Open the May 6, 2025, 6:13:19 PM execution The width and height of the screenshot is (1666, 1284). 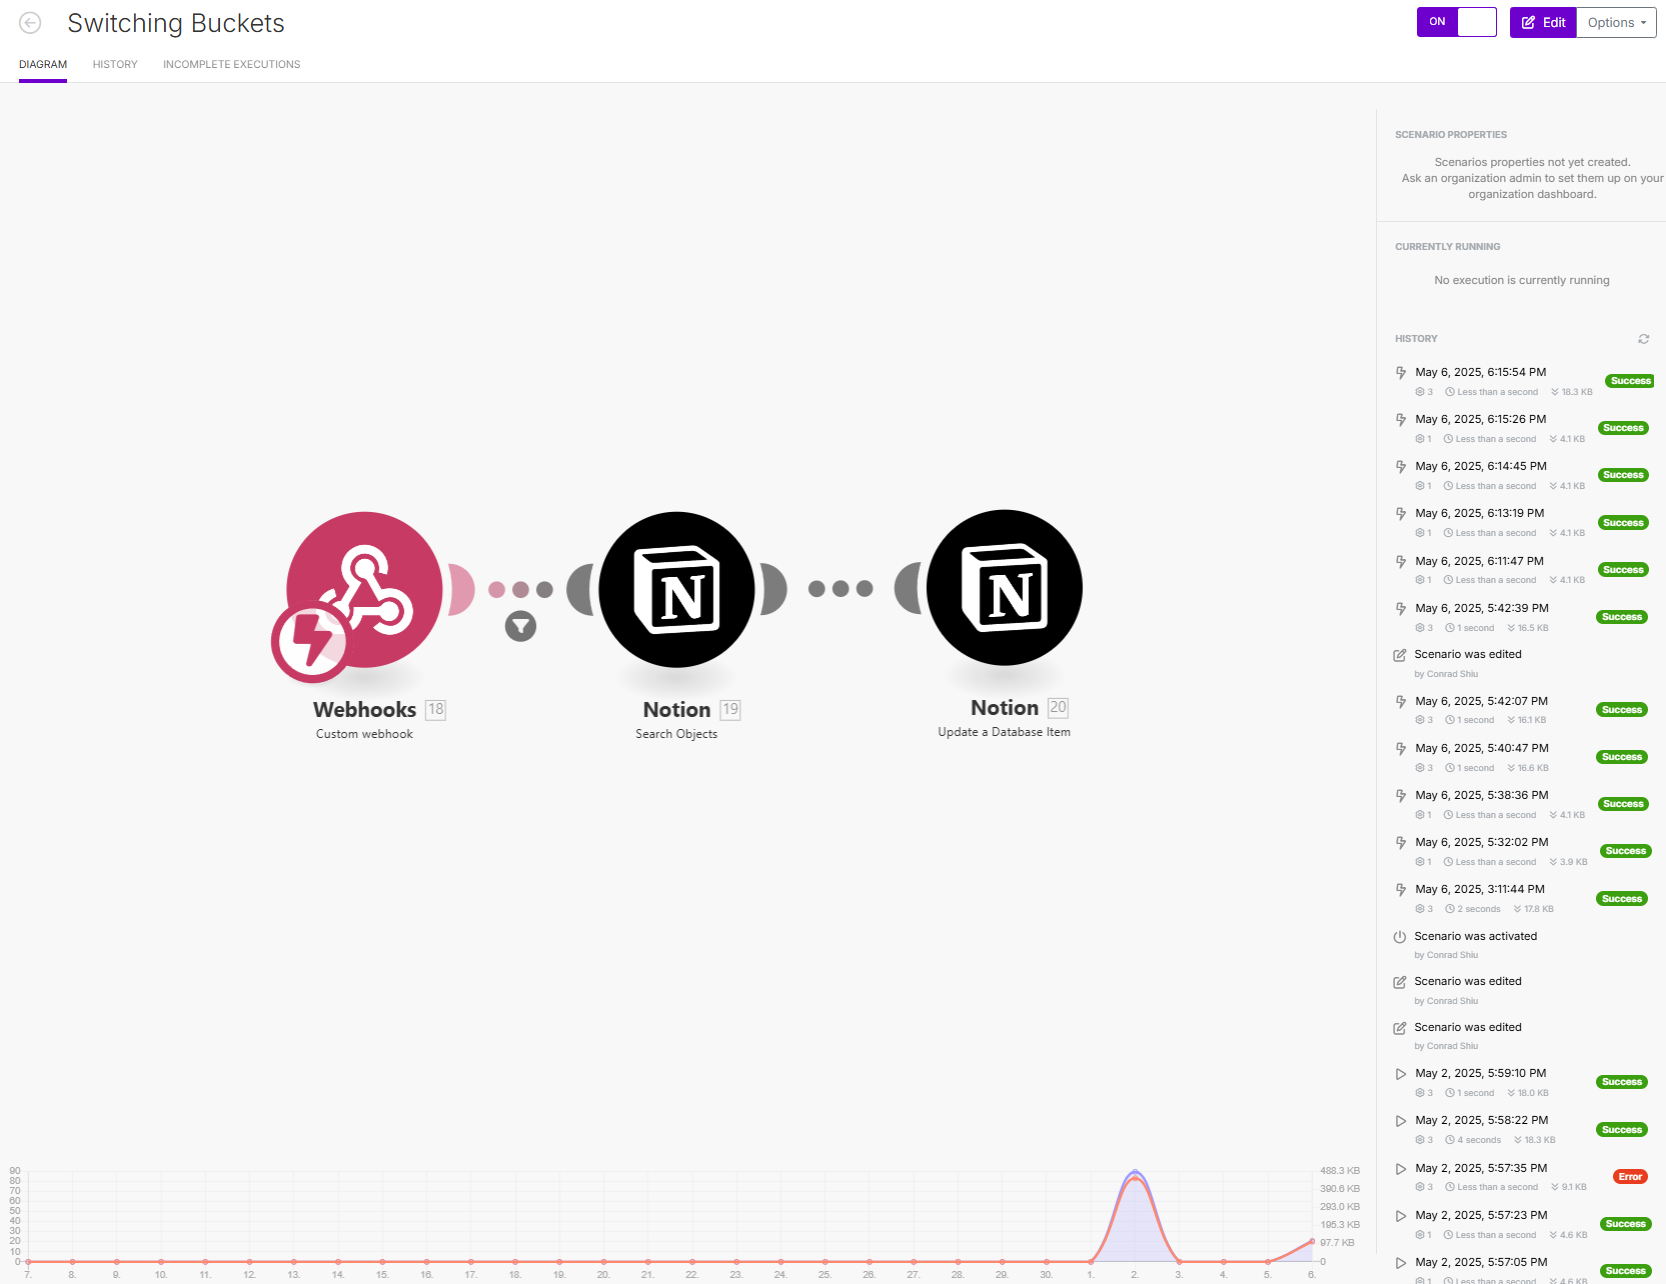tap(1479, 513)
